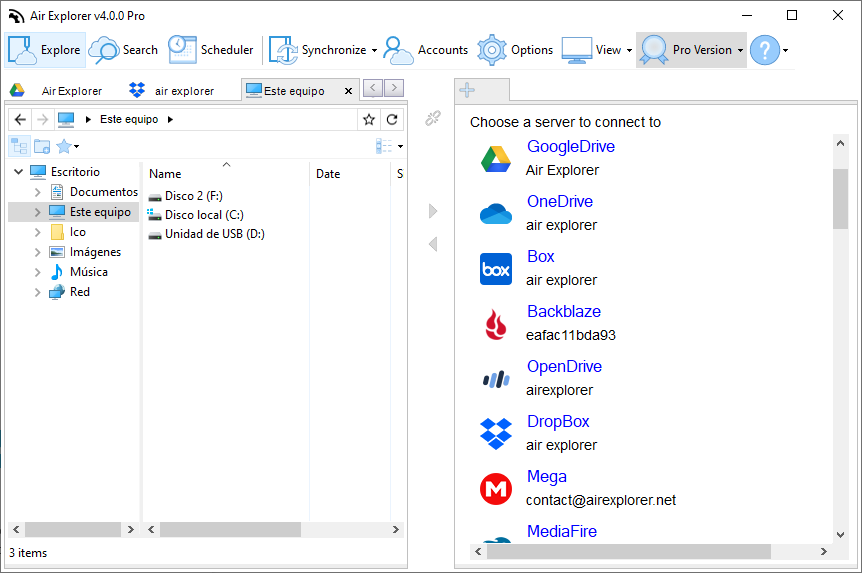
Task: Click the help question mark icon
Action: click(765, 50)
